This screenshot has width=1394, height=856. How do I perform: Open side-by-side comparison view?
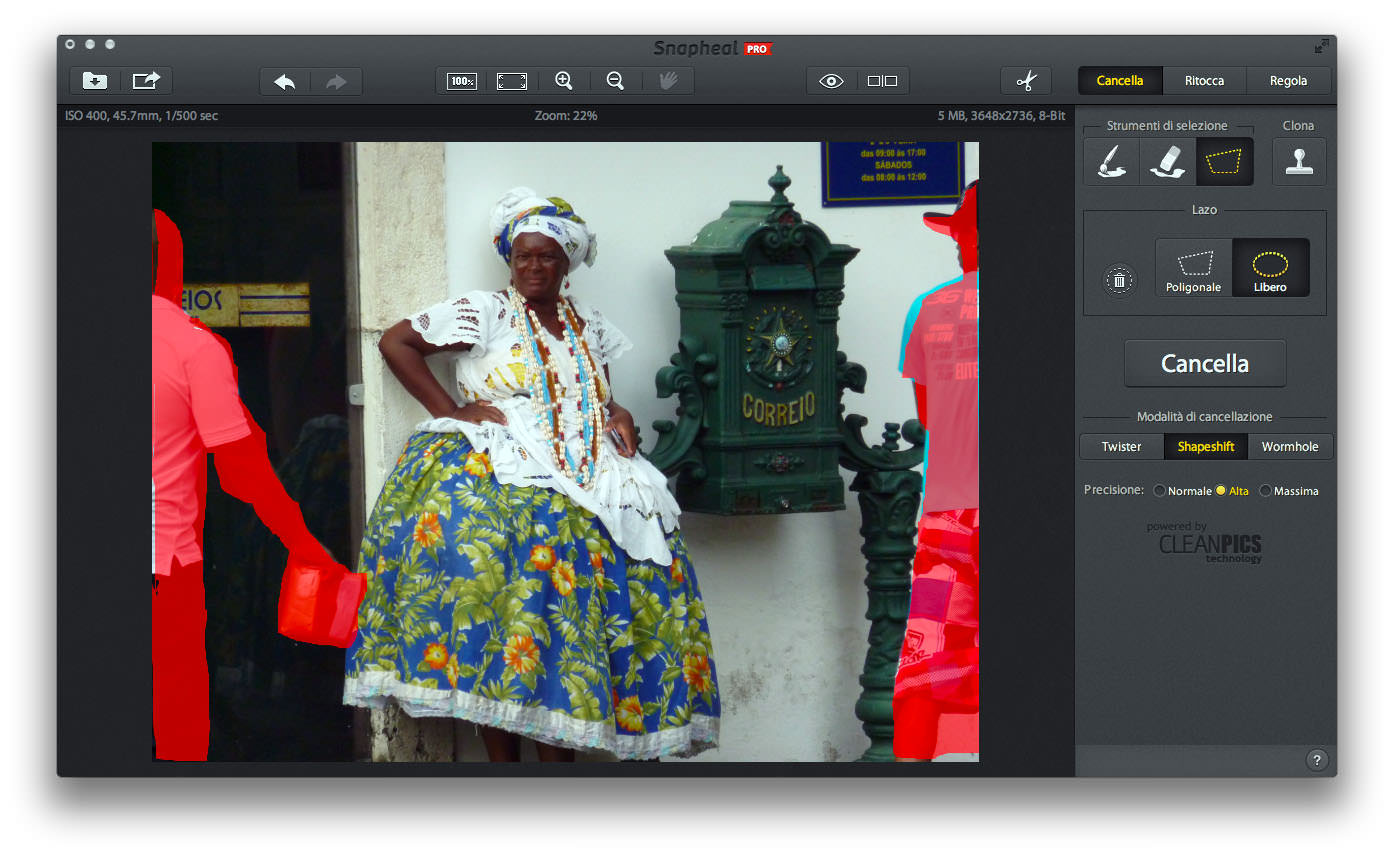click(882, 81)
